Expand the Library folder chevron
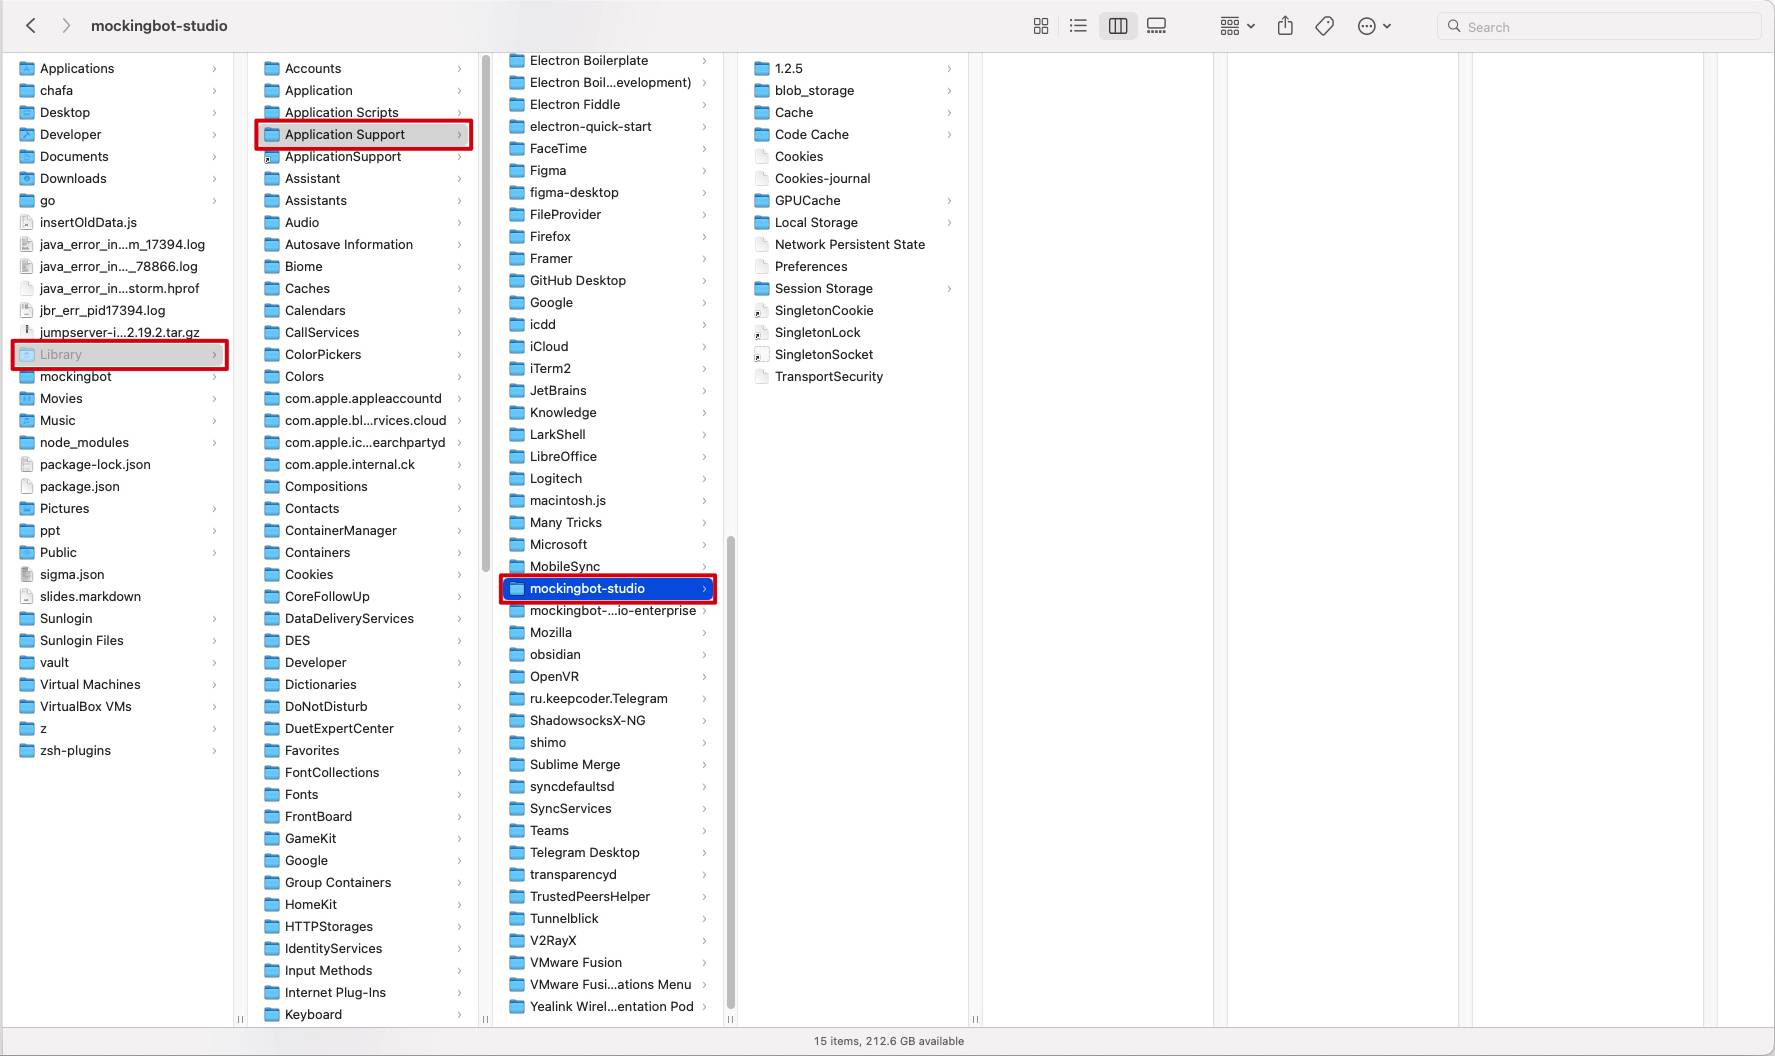 click(214, 354)
